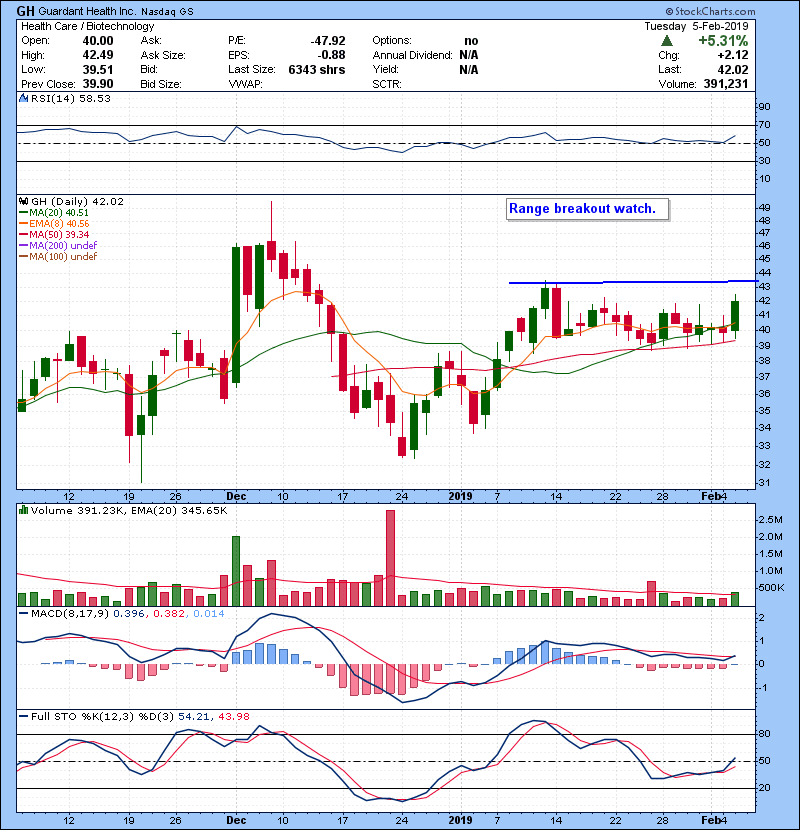Image resolution: width=800 pixels, height=830 pixels.
Task: Click the stochastic %K value 54.21
Action: (x=193, y=716)
